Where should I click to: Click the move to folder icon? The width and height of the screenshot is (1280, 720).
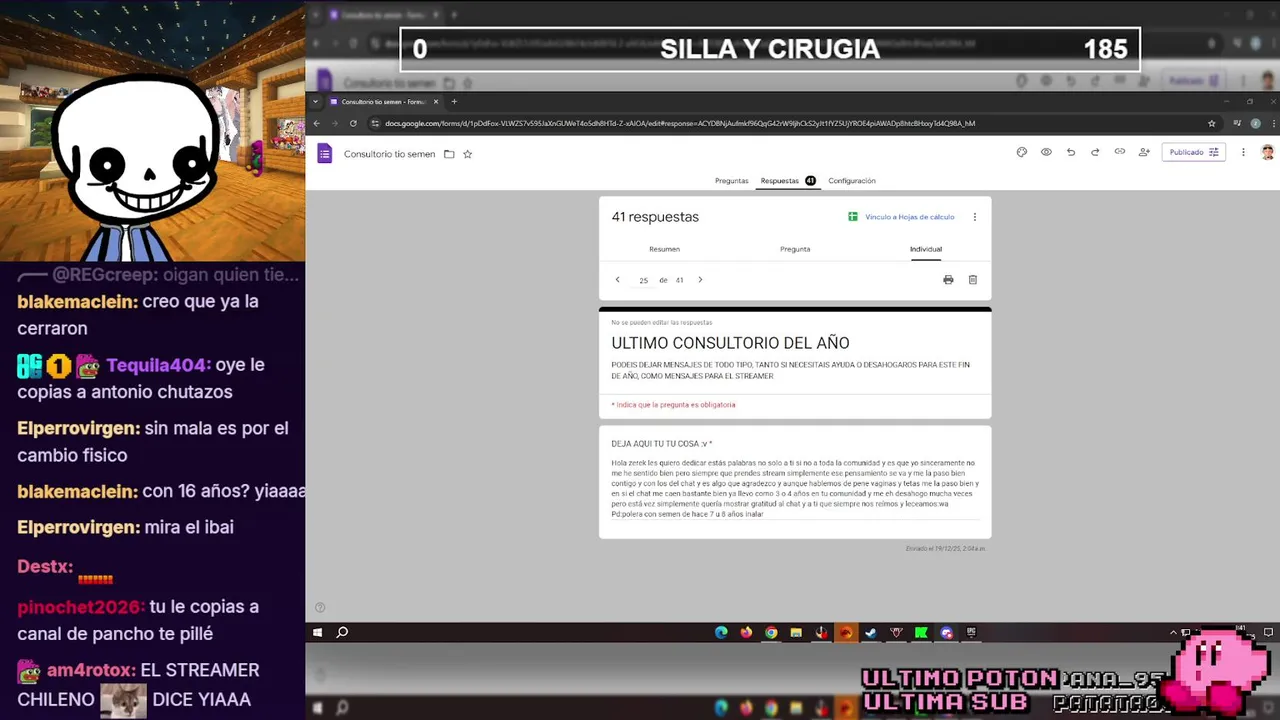(x=449, y=154)
